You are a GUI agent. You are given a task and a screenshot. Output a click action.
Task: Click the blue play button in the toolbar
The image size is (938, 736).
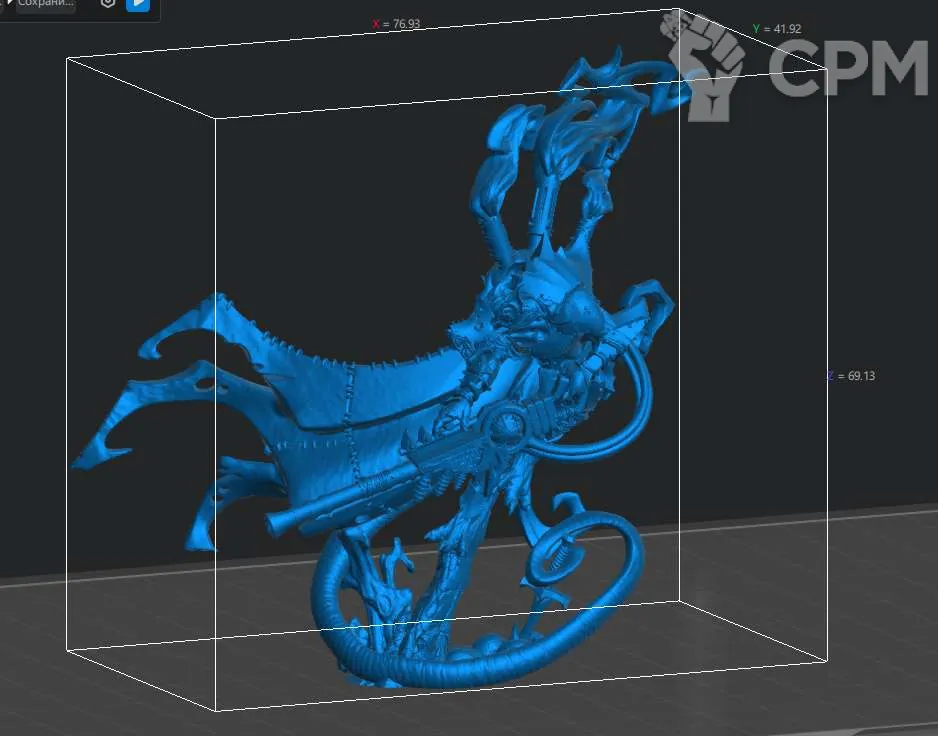[138, 4]
